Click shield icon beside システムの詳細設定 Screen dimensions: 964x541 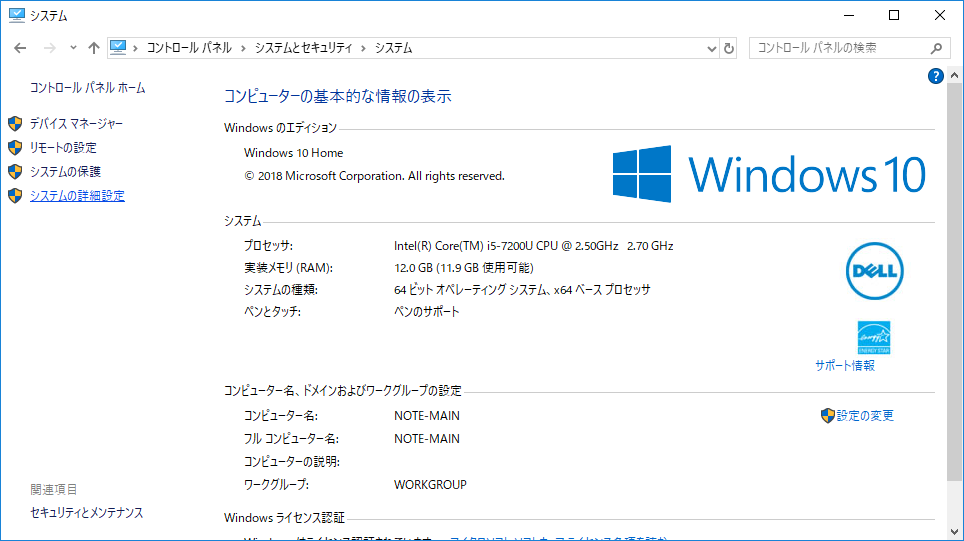(15, 195)
